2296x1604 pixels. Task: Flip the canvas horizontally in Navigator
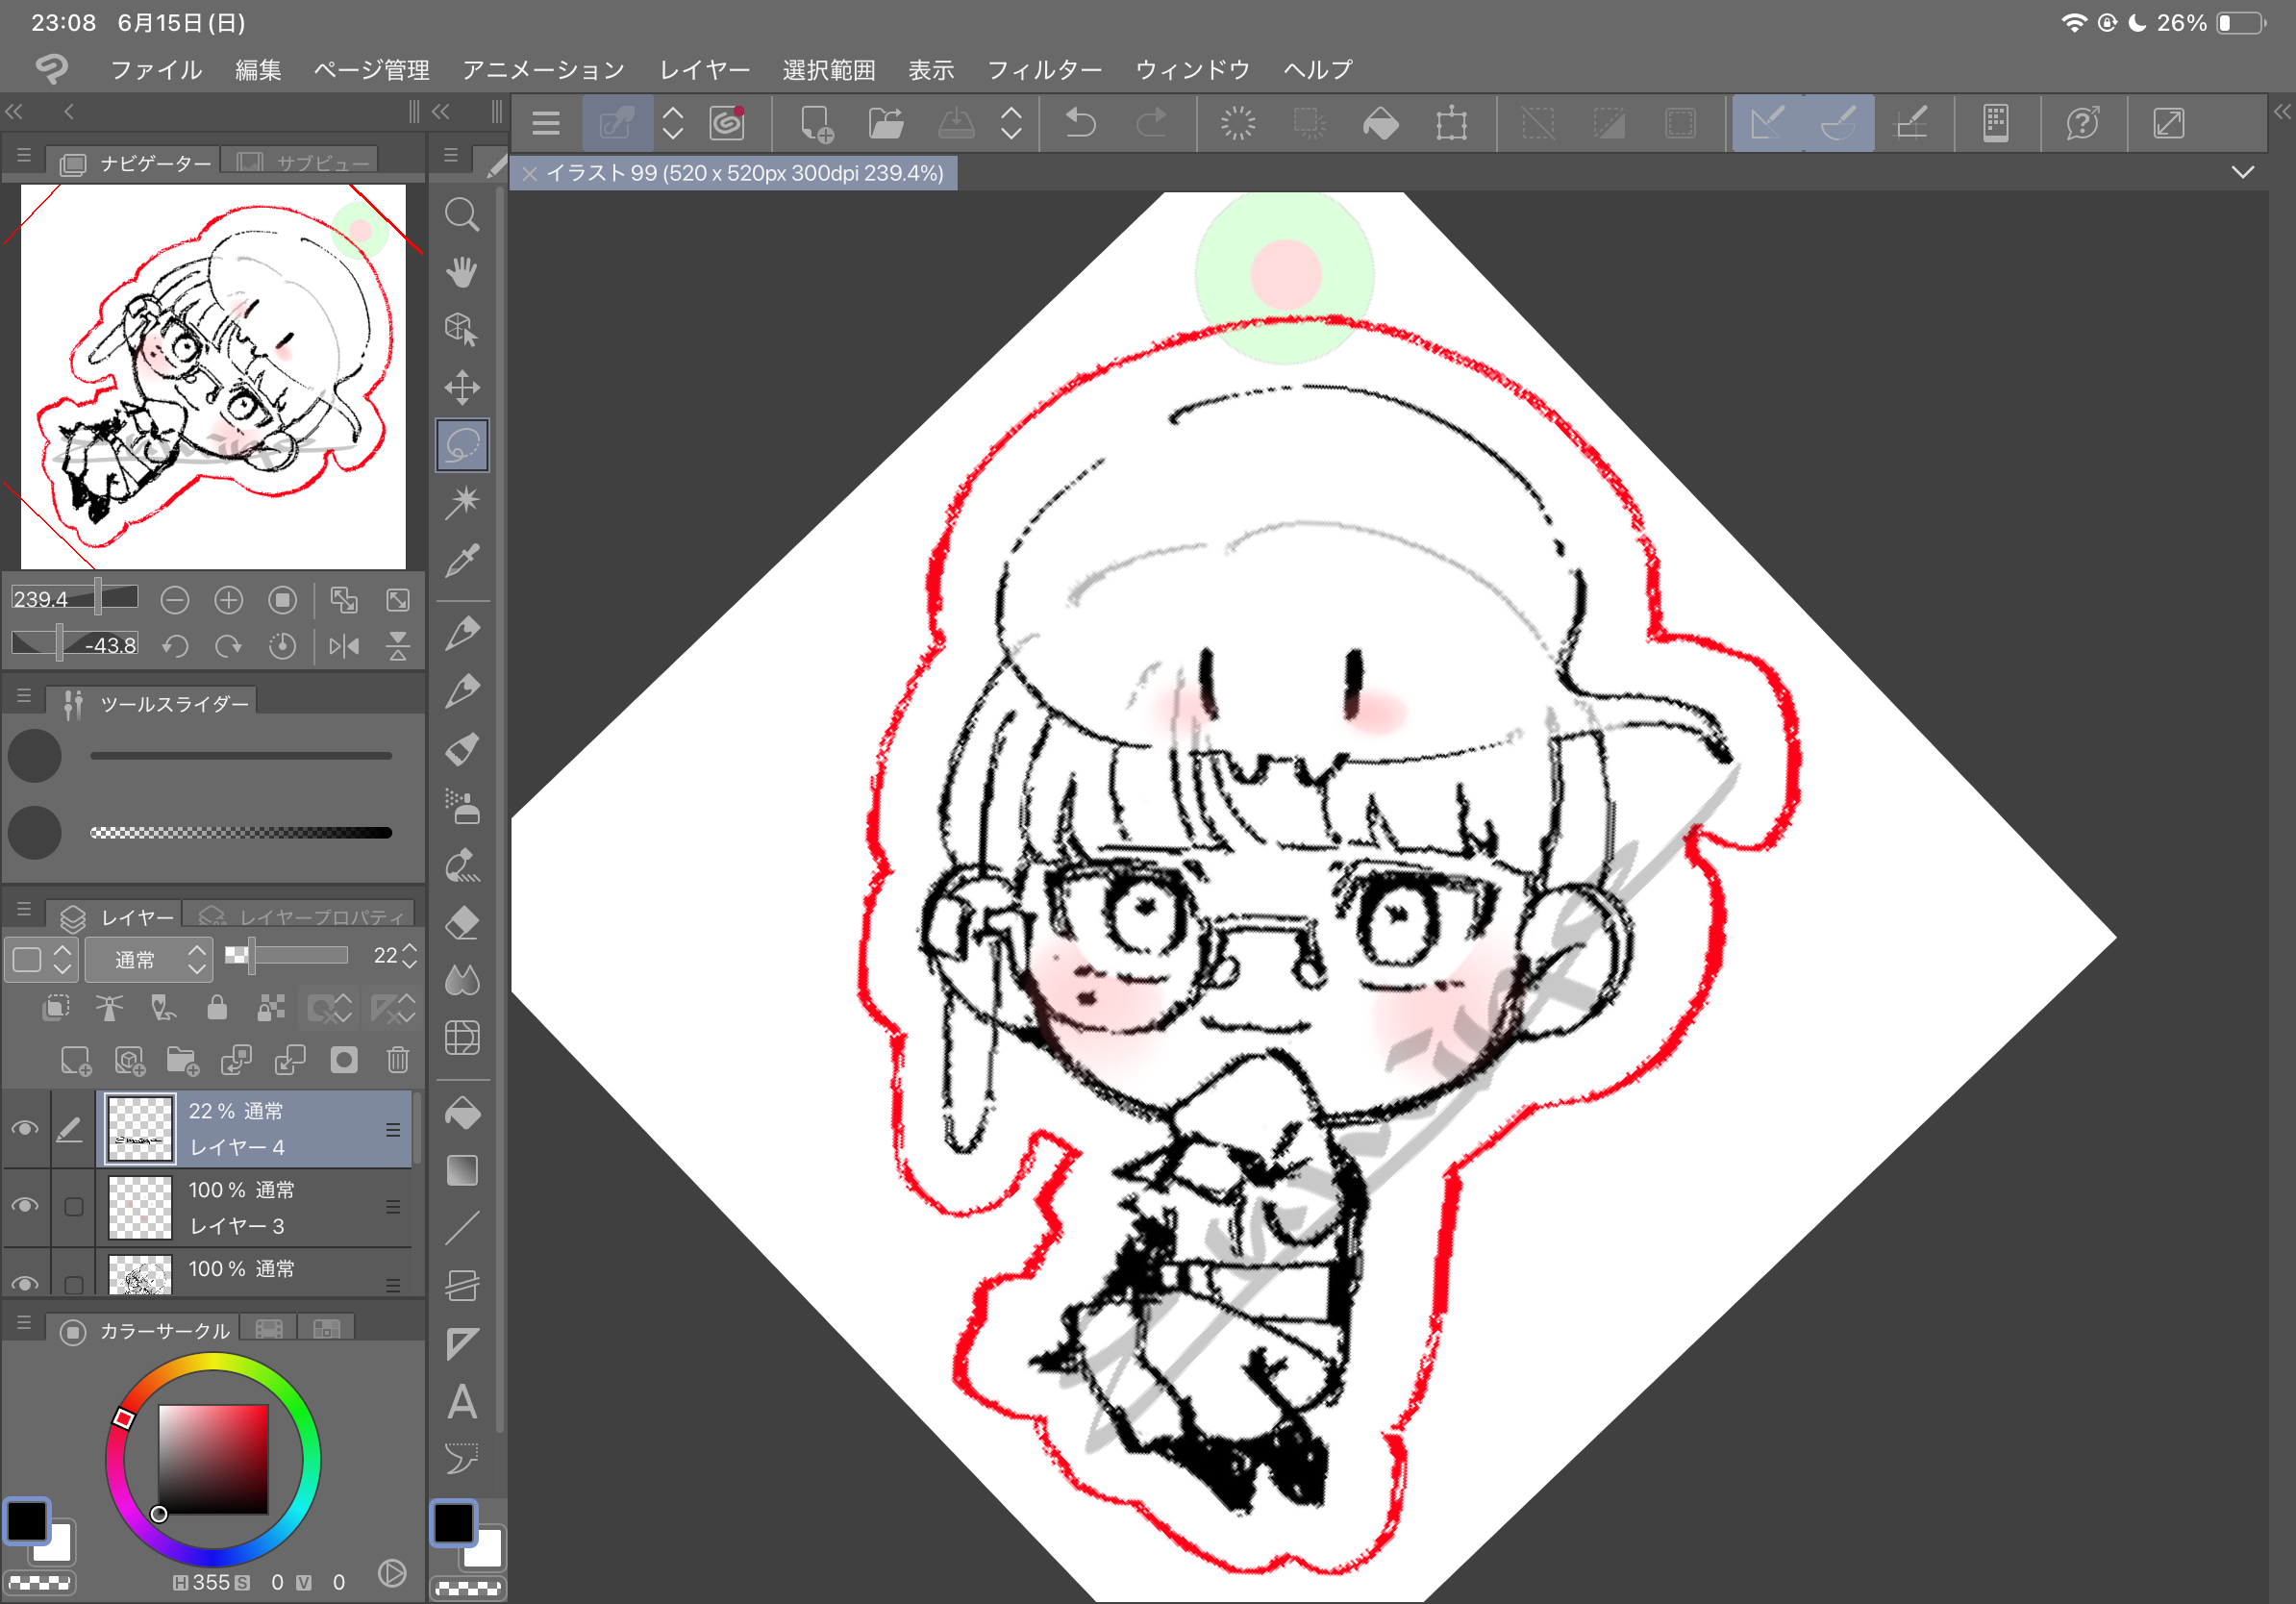point(343,646)
